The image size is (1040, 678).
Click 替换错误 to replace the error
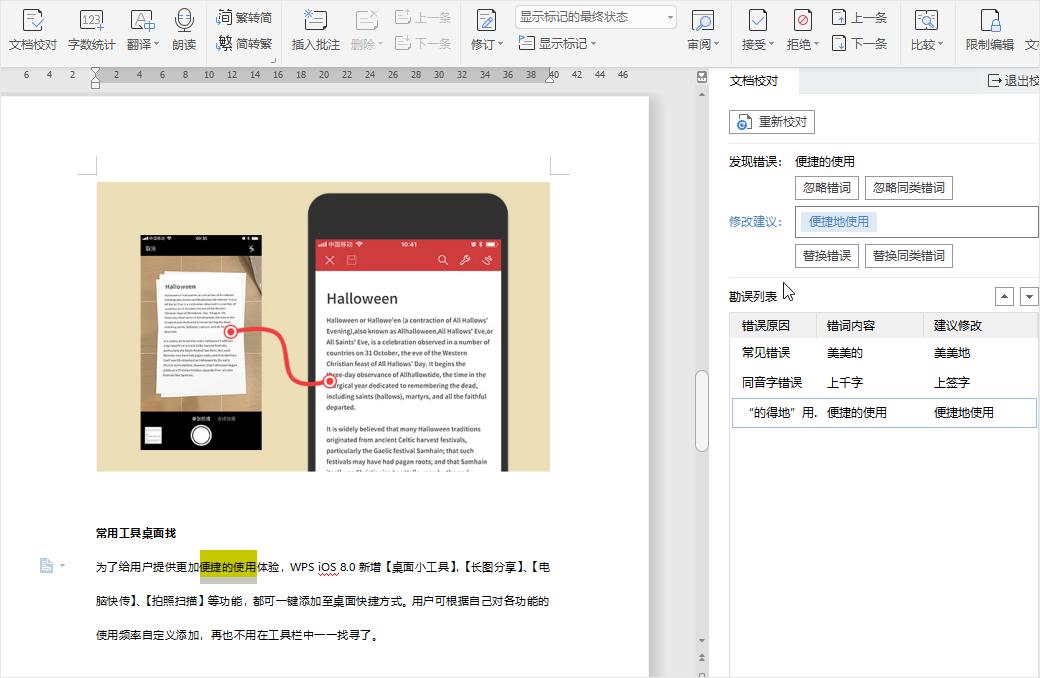click(x=827, y=256)
